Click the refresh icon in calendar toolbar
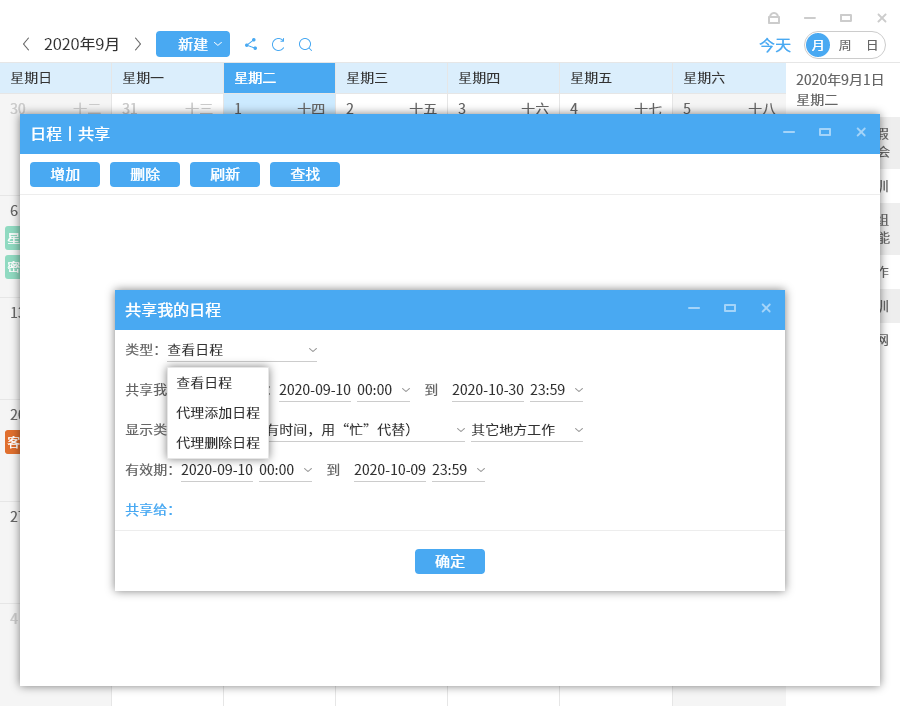This screenshot has width=900, height=706. tap(278, 44)
